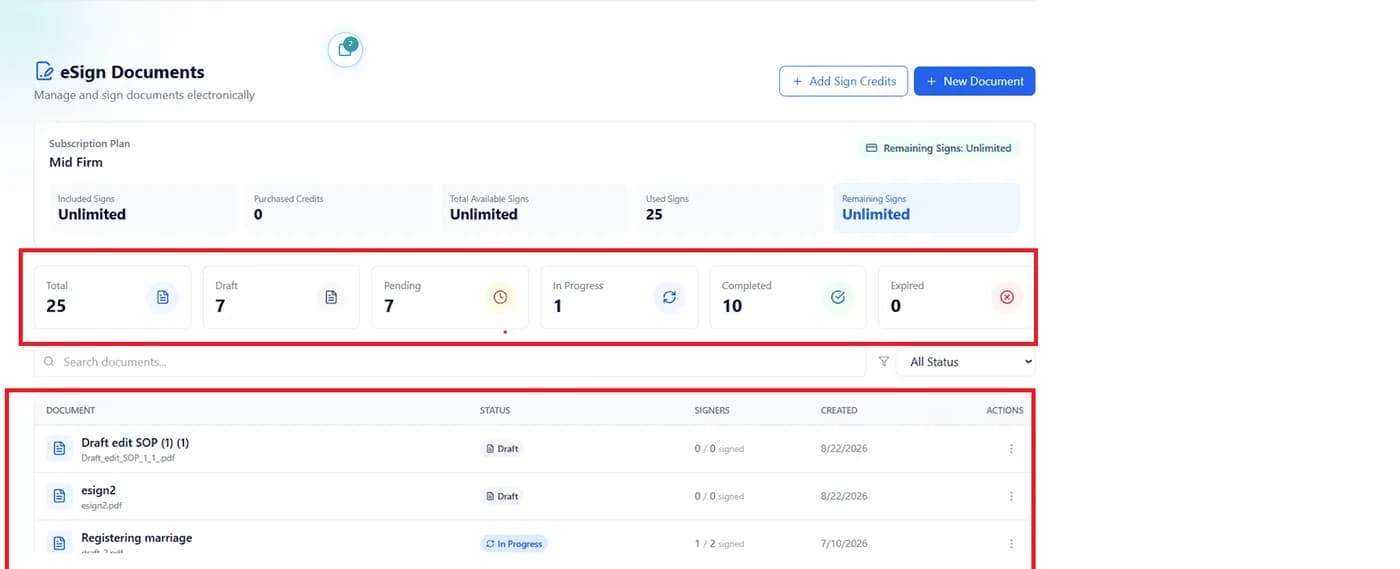Select the Draft 7 stat card

pos(281,297)
